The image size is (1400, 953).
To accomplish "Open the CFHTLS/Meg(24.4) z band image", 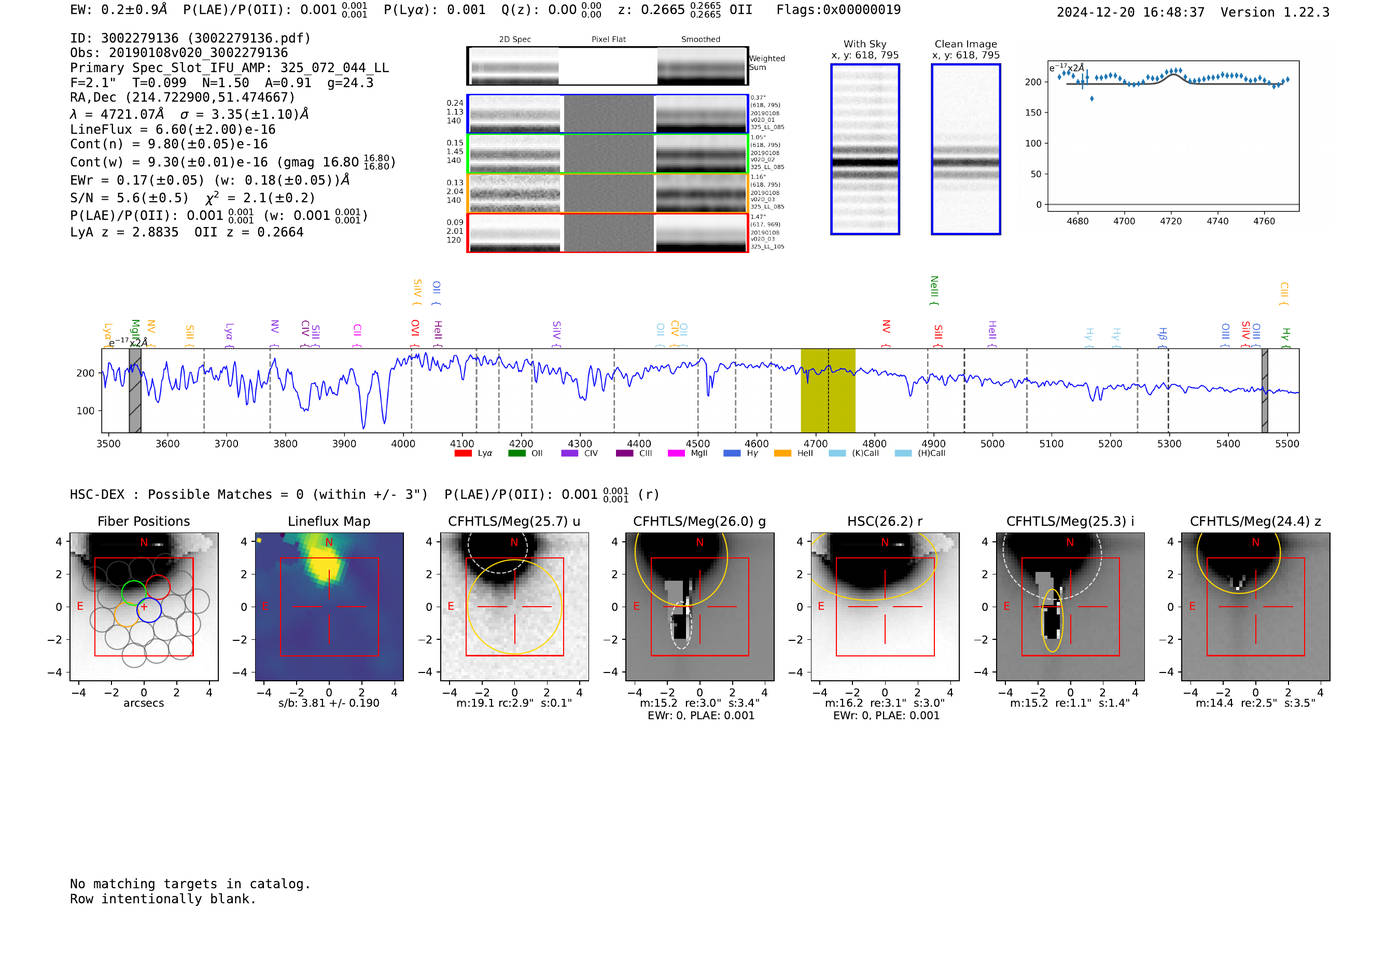I will pyautogui.click(x=1256, y=607).
